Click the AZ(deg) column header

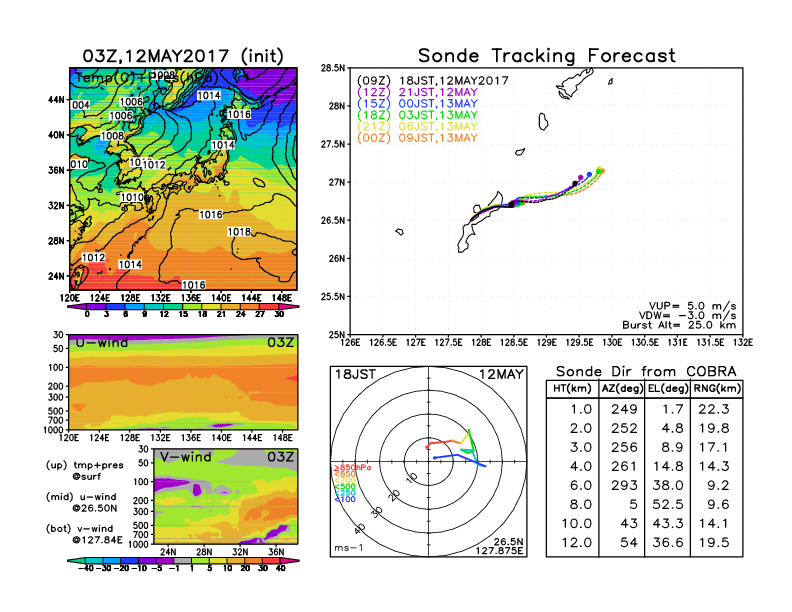pos(622,389)
